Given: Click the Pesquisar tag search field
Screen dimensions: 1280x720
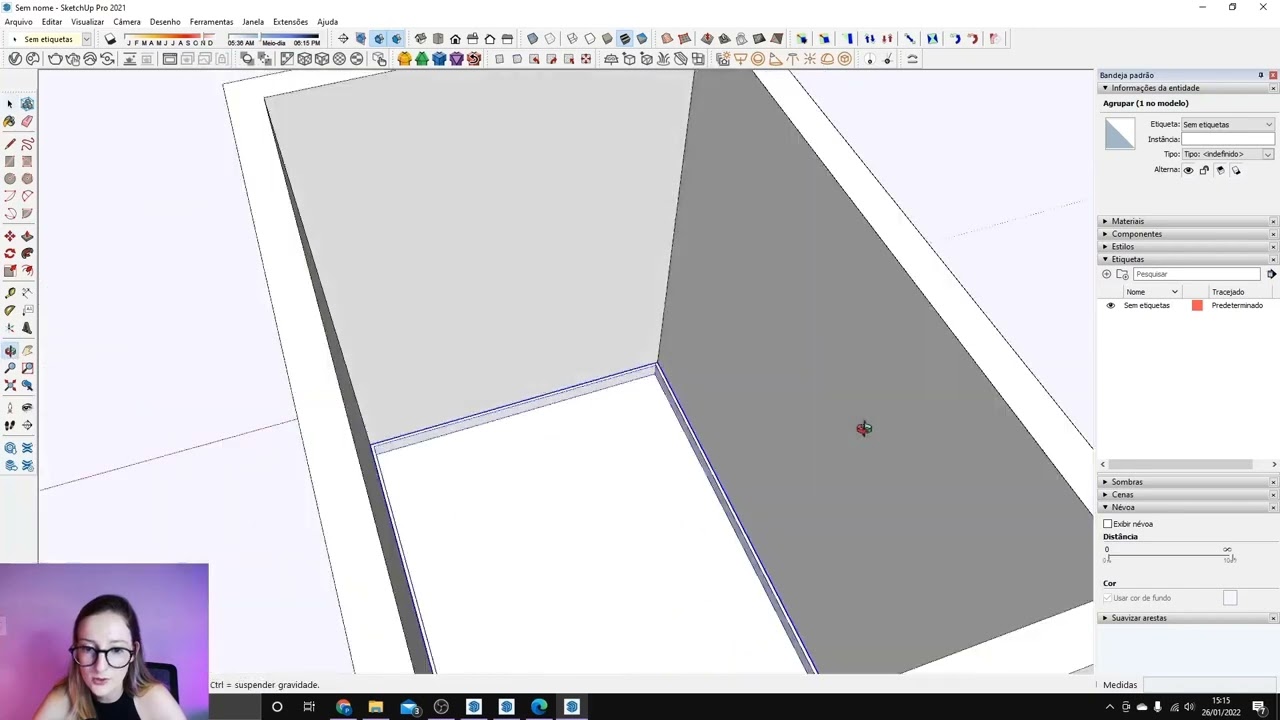Looking at the screenshot, I should (x=1196, y=274).
